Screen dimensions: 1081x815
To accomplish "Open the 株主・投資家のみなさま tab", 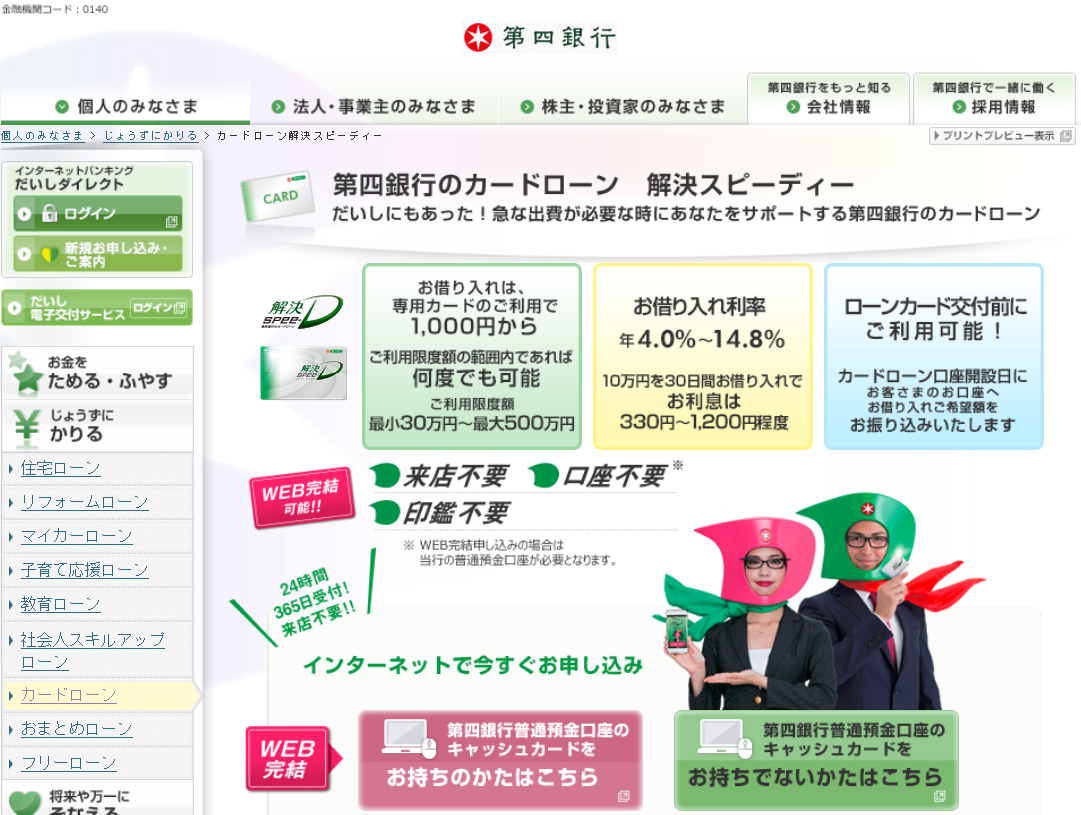I will click(623, 106).
